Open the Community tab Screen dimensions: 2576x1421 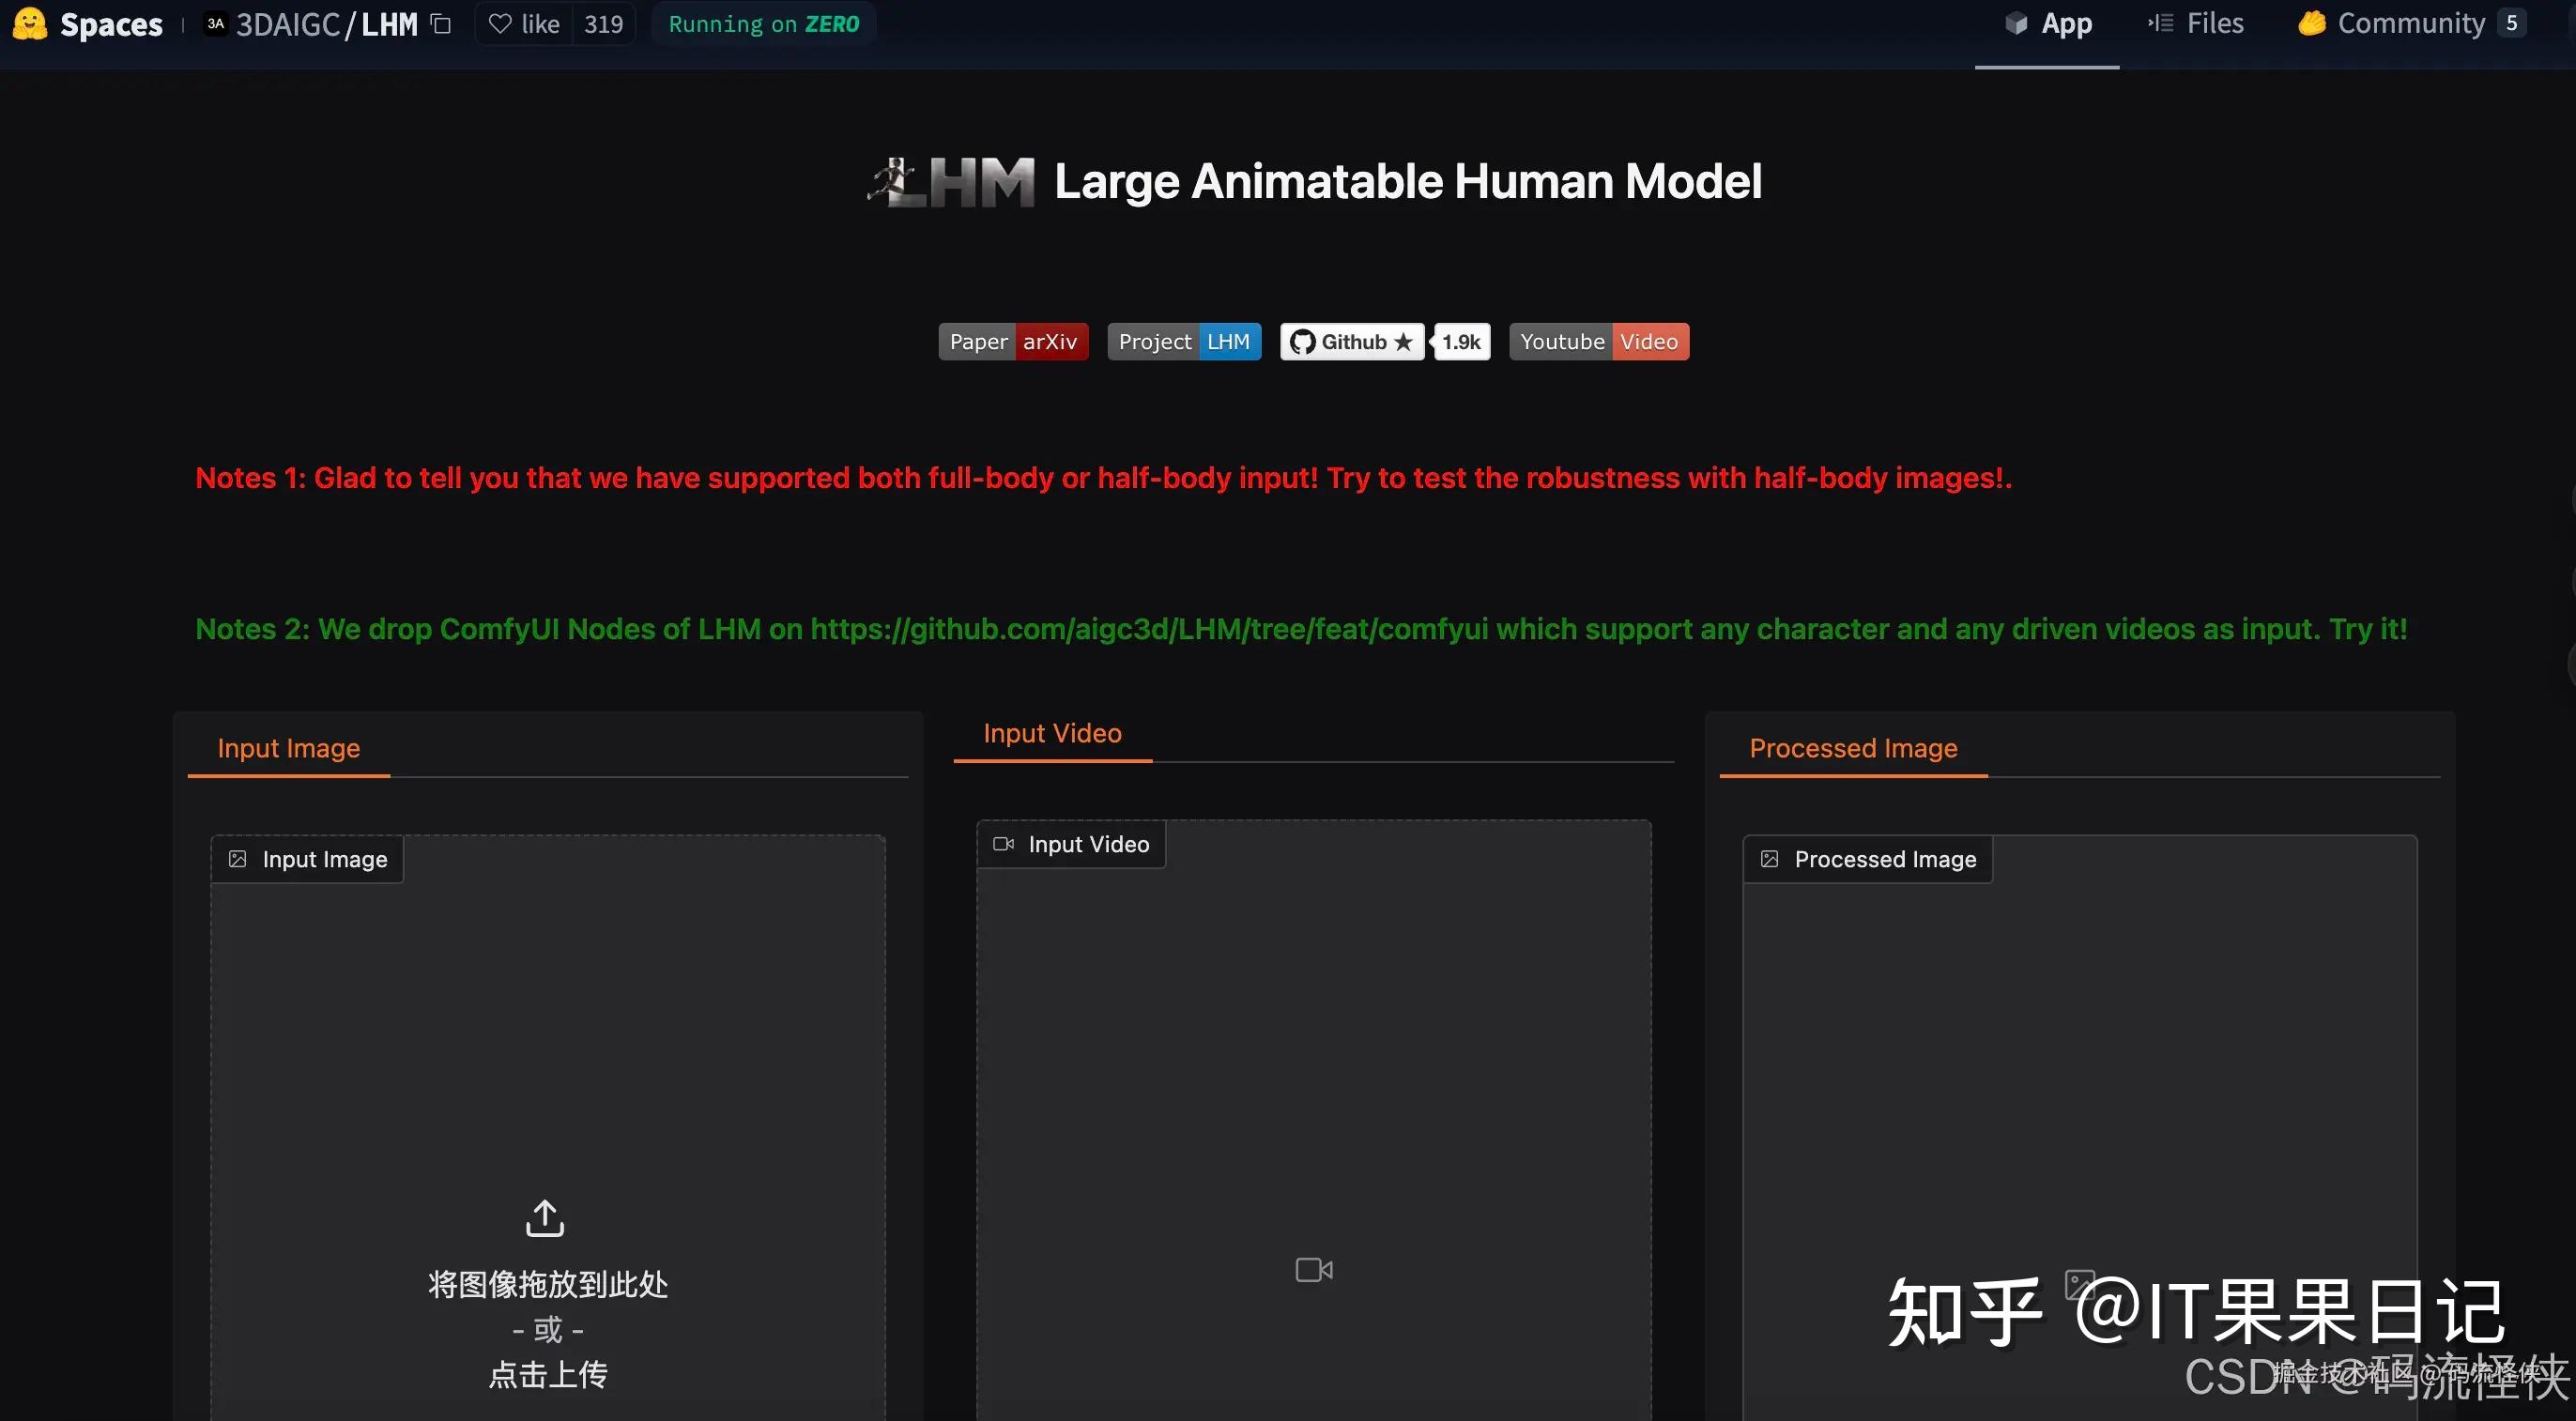(x=2411, y=23)
